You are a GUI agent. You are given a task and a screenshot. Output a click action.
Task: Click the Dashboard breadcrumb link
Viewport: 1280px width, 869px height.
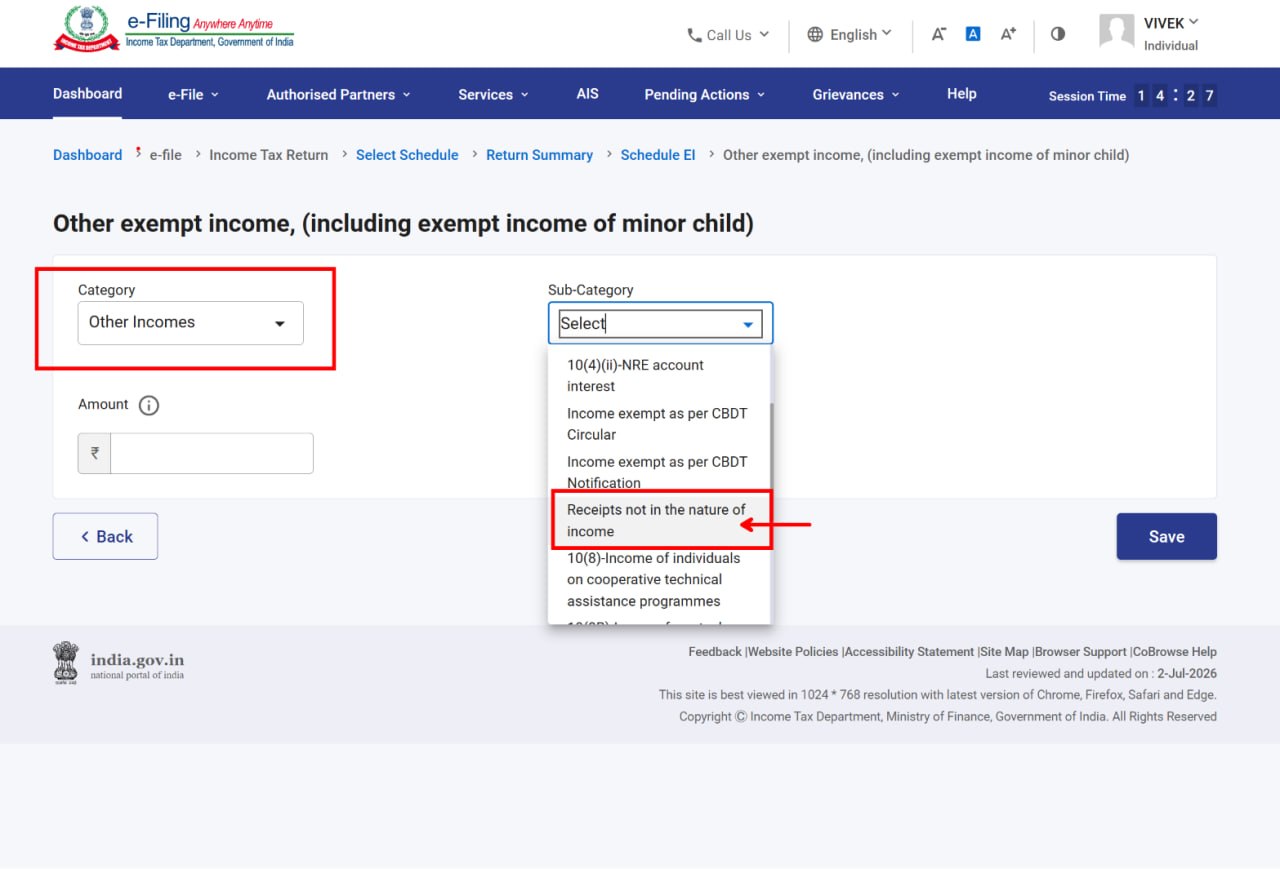[87, 155]
